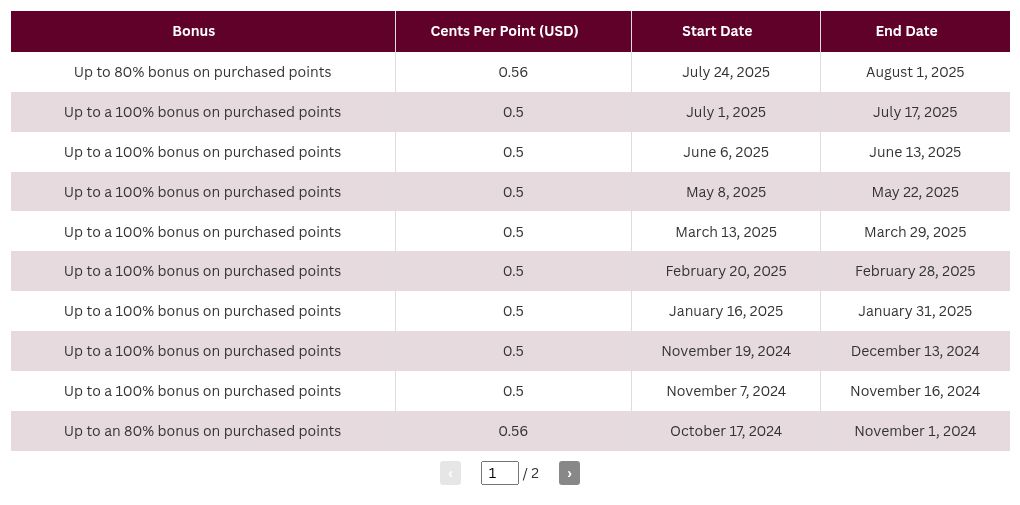
Task: Click the previous page arrow button
Action: pyautogui.click(x=450, y=473)
